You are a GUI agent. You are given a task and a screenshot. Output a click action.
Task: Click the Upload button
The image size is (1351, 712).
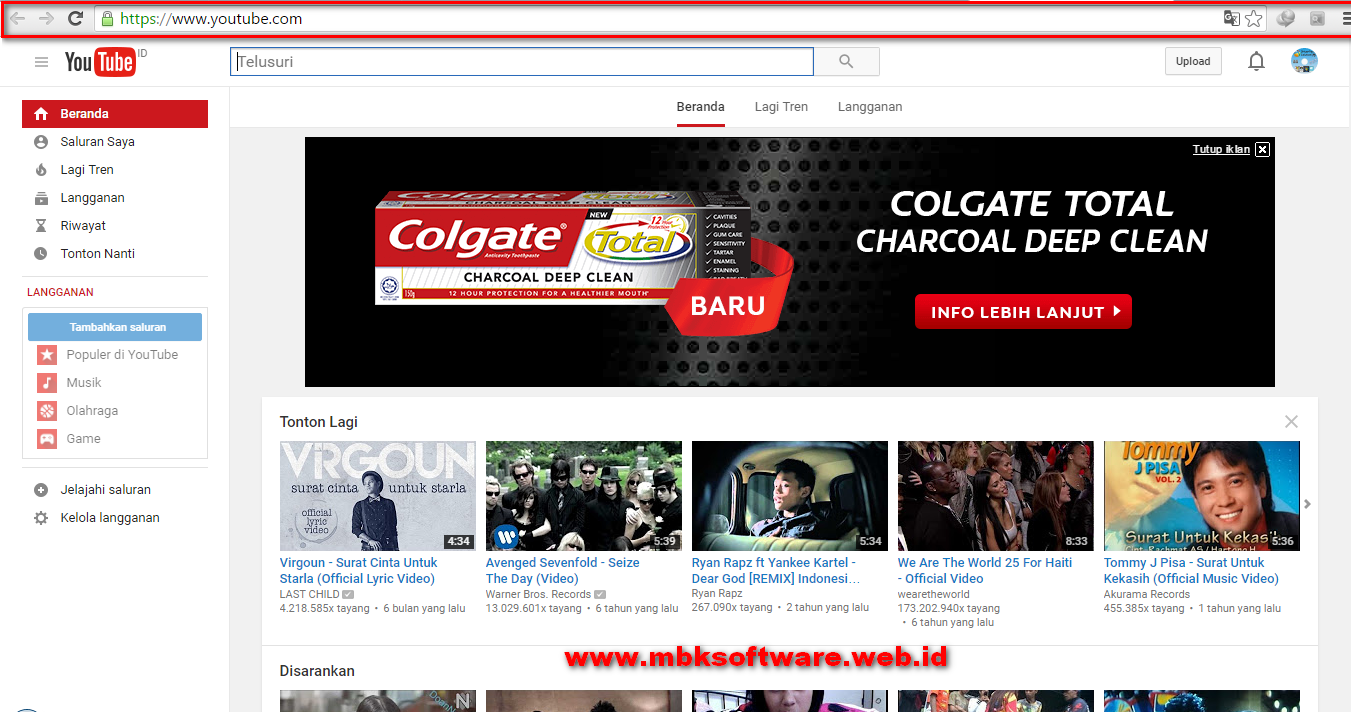[1193, 62]
